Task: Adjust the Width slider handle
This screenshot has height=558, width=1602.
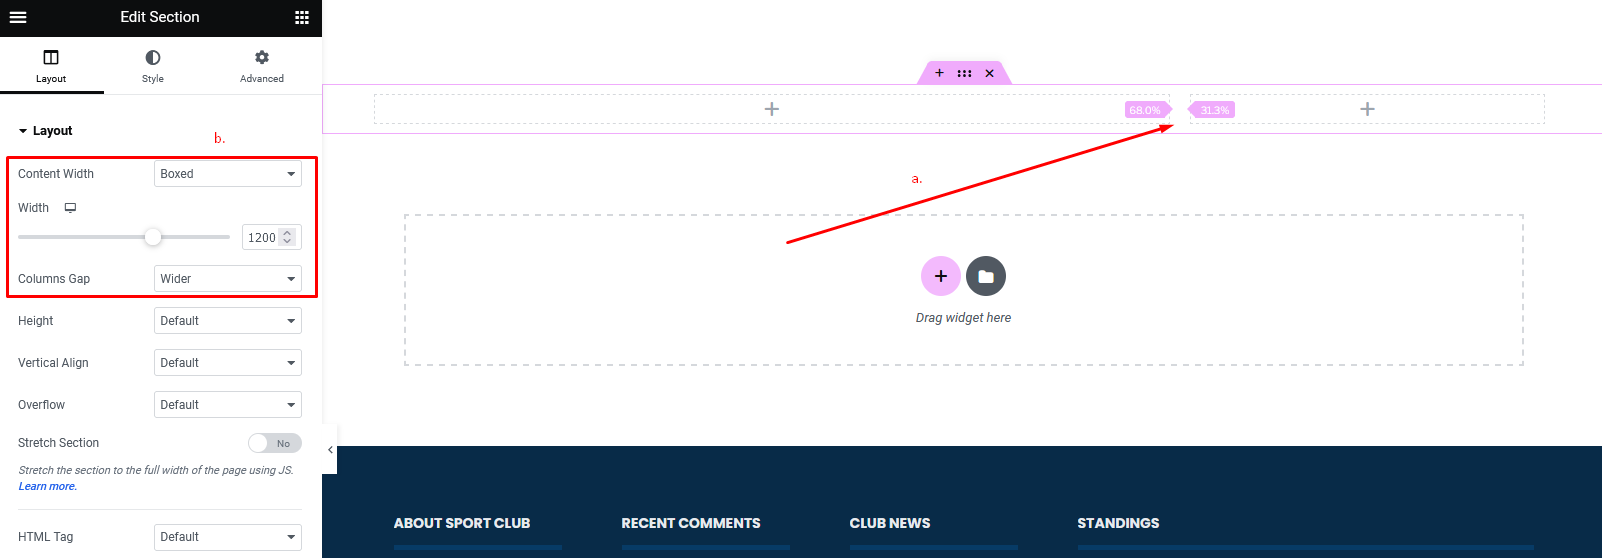Action: click(x=153, y=237)
